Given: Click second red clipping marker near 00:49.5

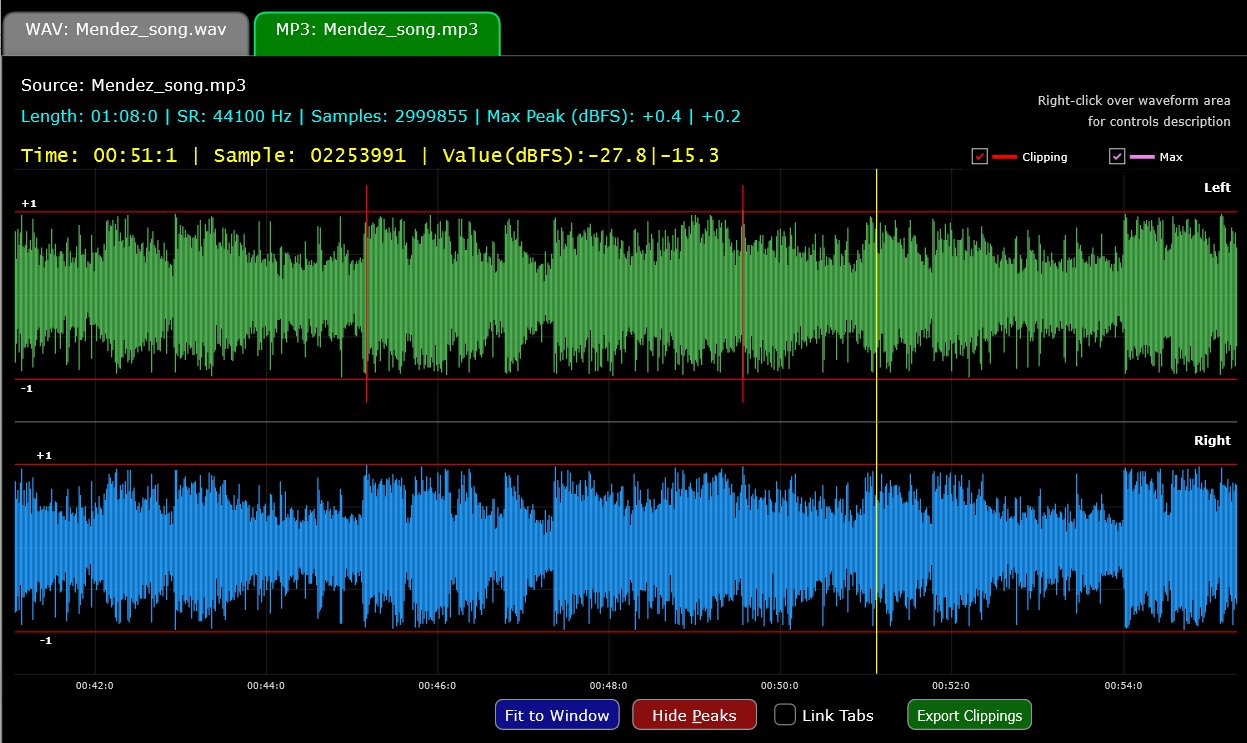Looking at the screenshot, I should point(743,293).
